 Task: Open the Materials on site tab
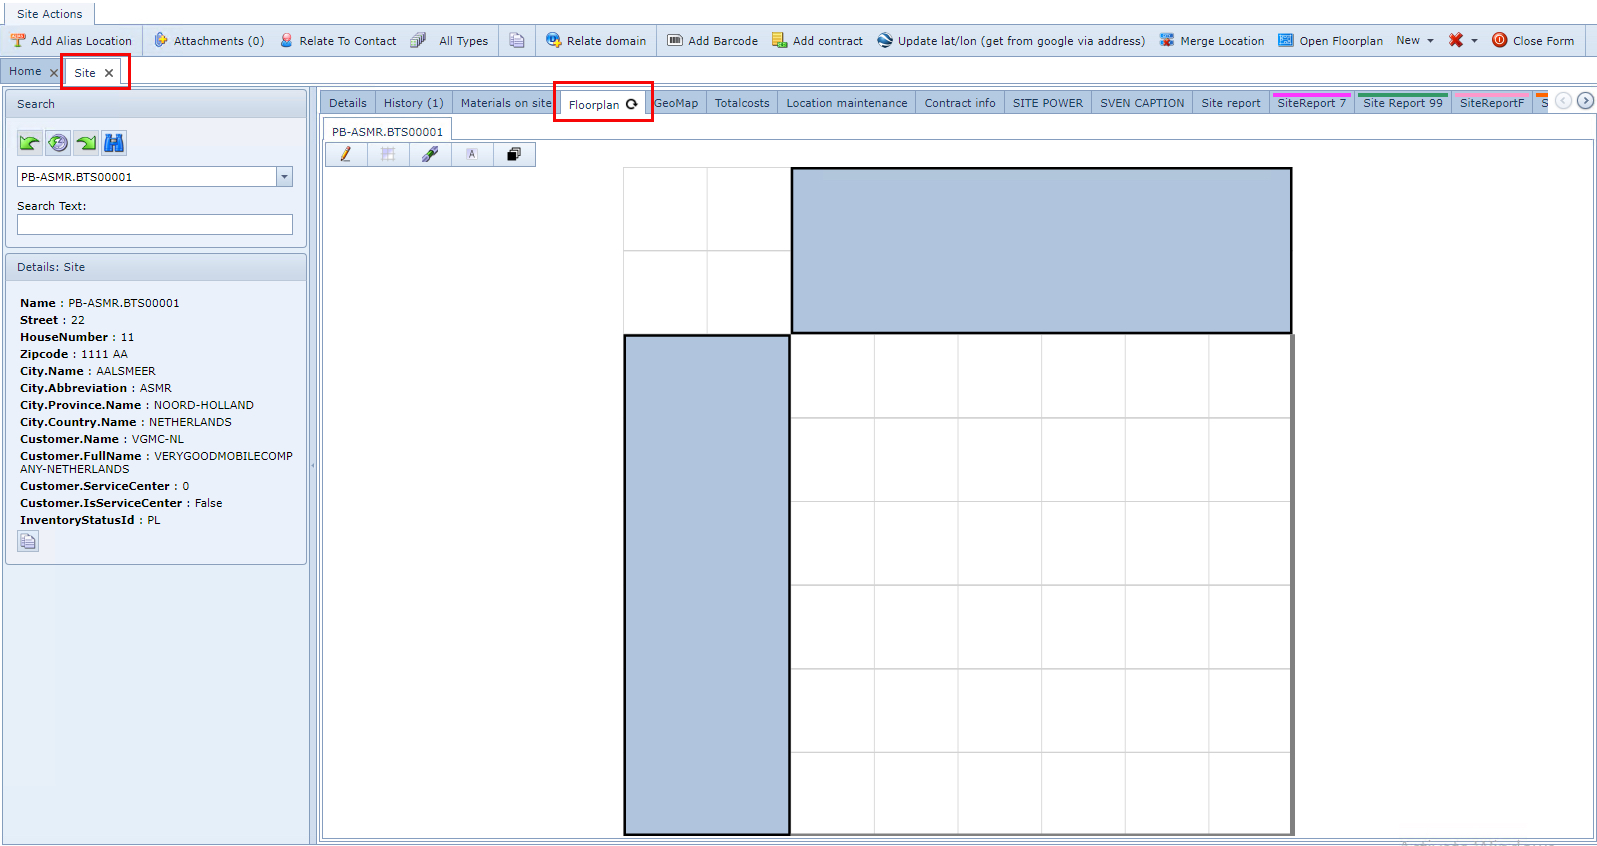(x=505, y=103)
